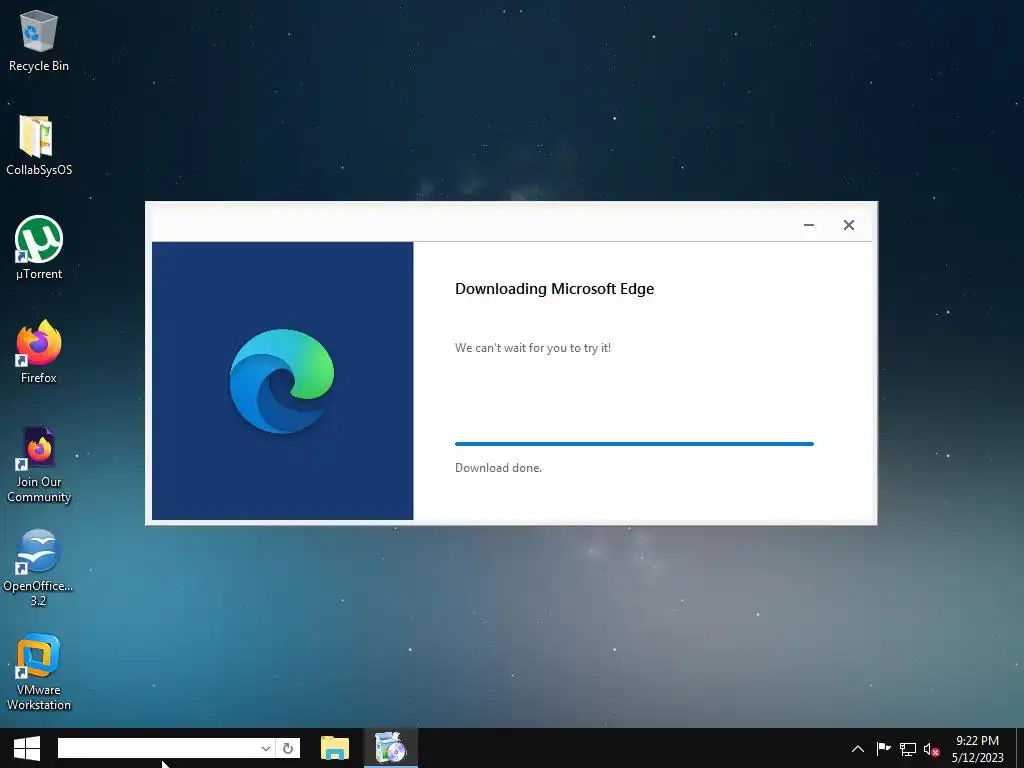Screen dimensions: 1024x768
Task: Open File Explorer from the taskbar
Action: tap(335, 748)
